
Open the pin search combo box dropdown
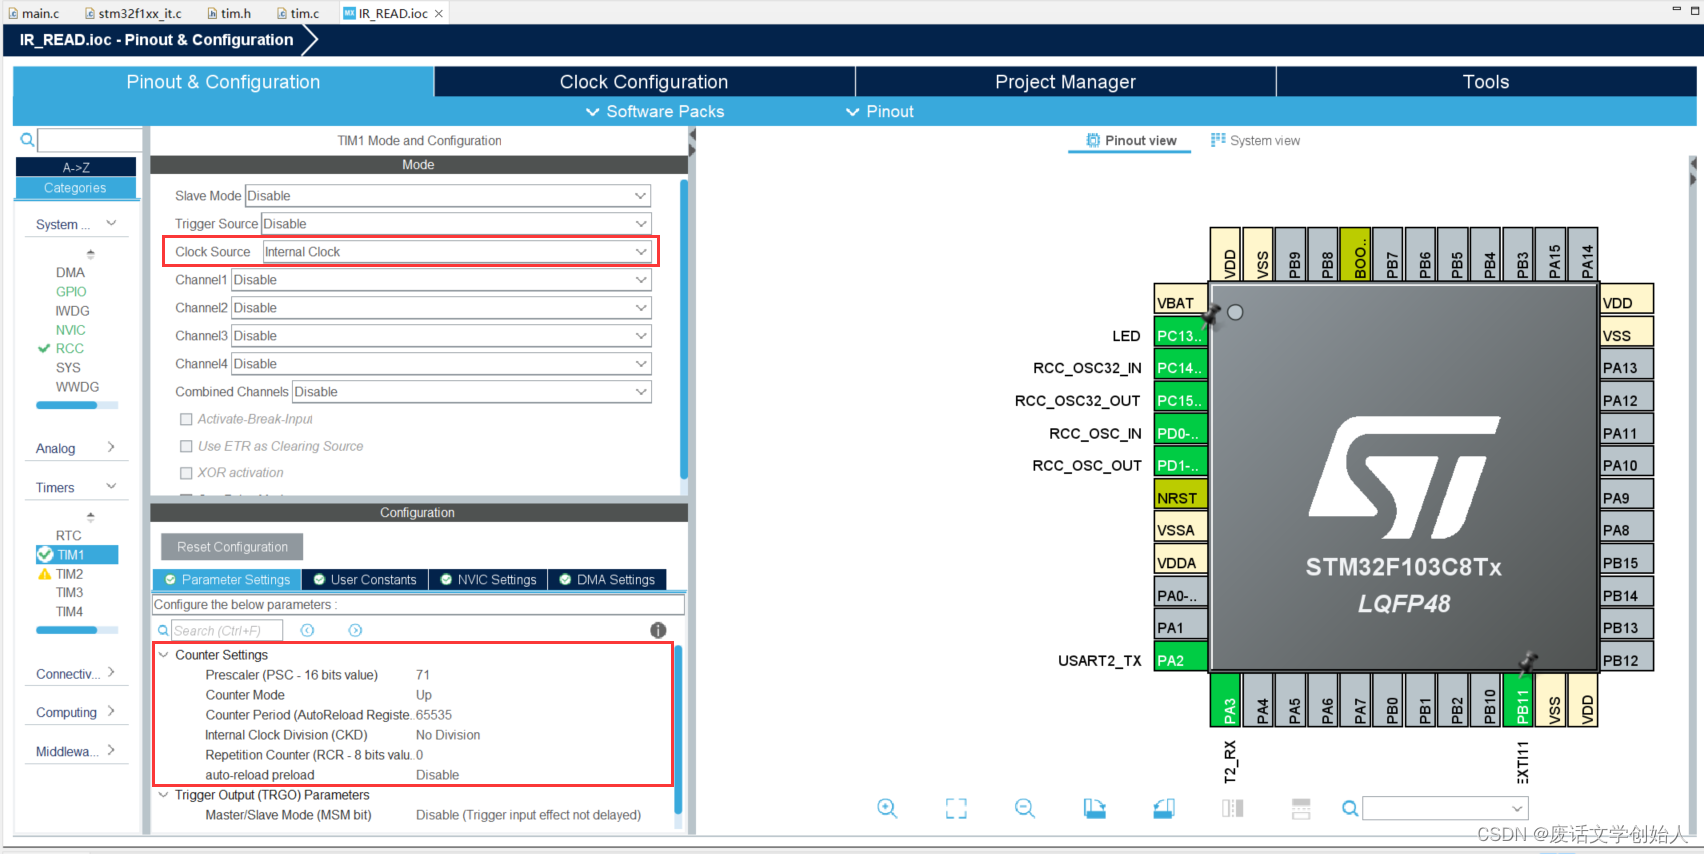pyautogui.click(x=1517, y=808)
